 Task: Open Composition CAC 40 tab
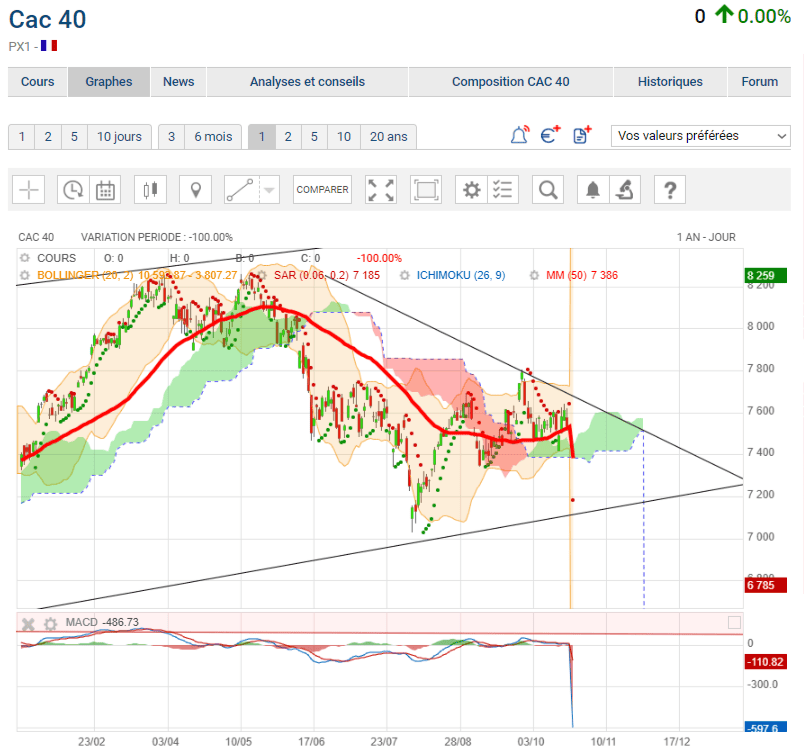click(x=511, y=82)
